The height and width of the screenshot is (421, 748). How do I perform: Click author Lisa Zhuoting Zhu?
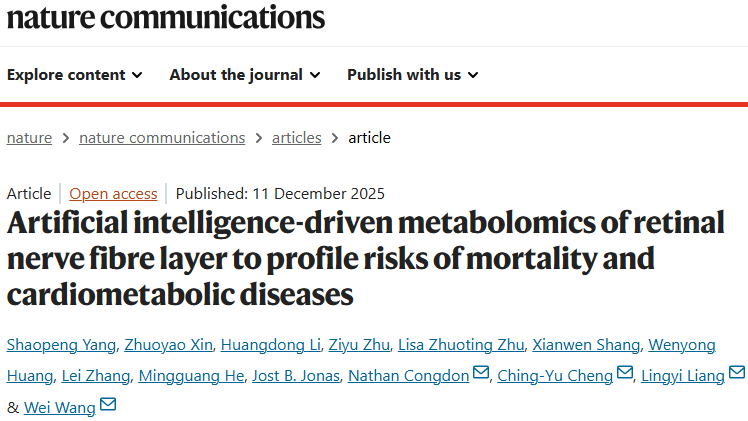point(462,345)
